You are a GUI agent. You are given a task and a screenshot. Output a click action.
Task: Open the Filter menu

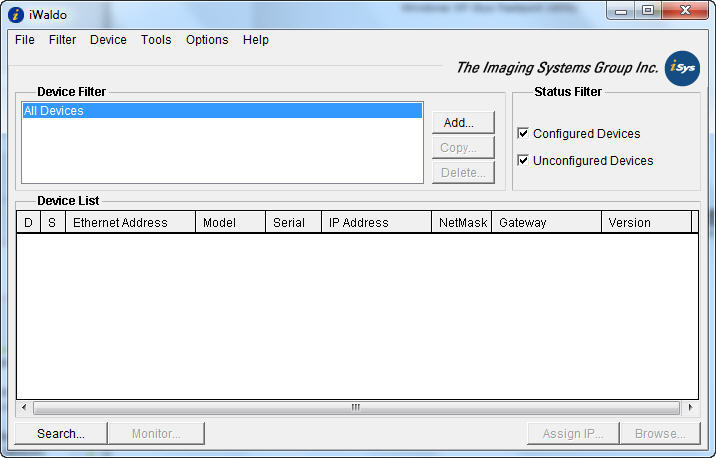62,40
